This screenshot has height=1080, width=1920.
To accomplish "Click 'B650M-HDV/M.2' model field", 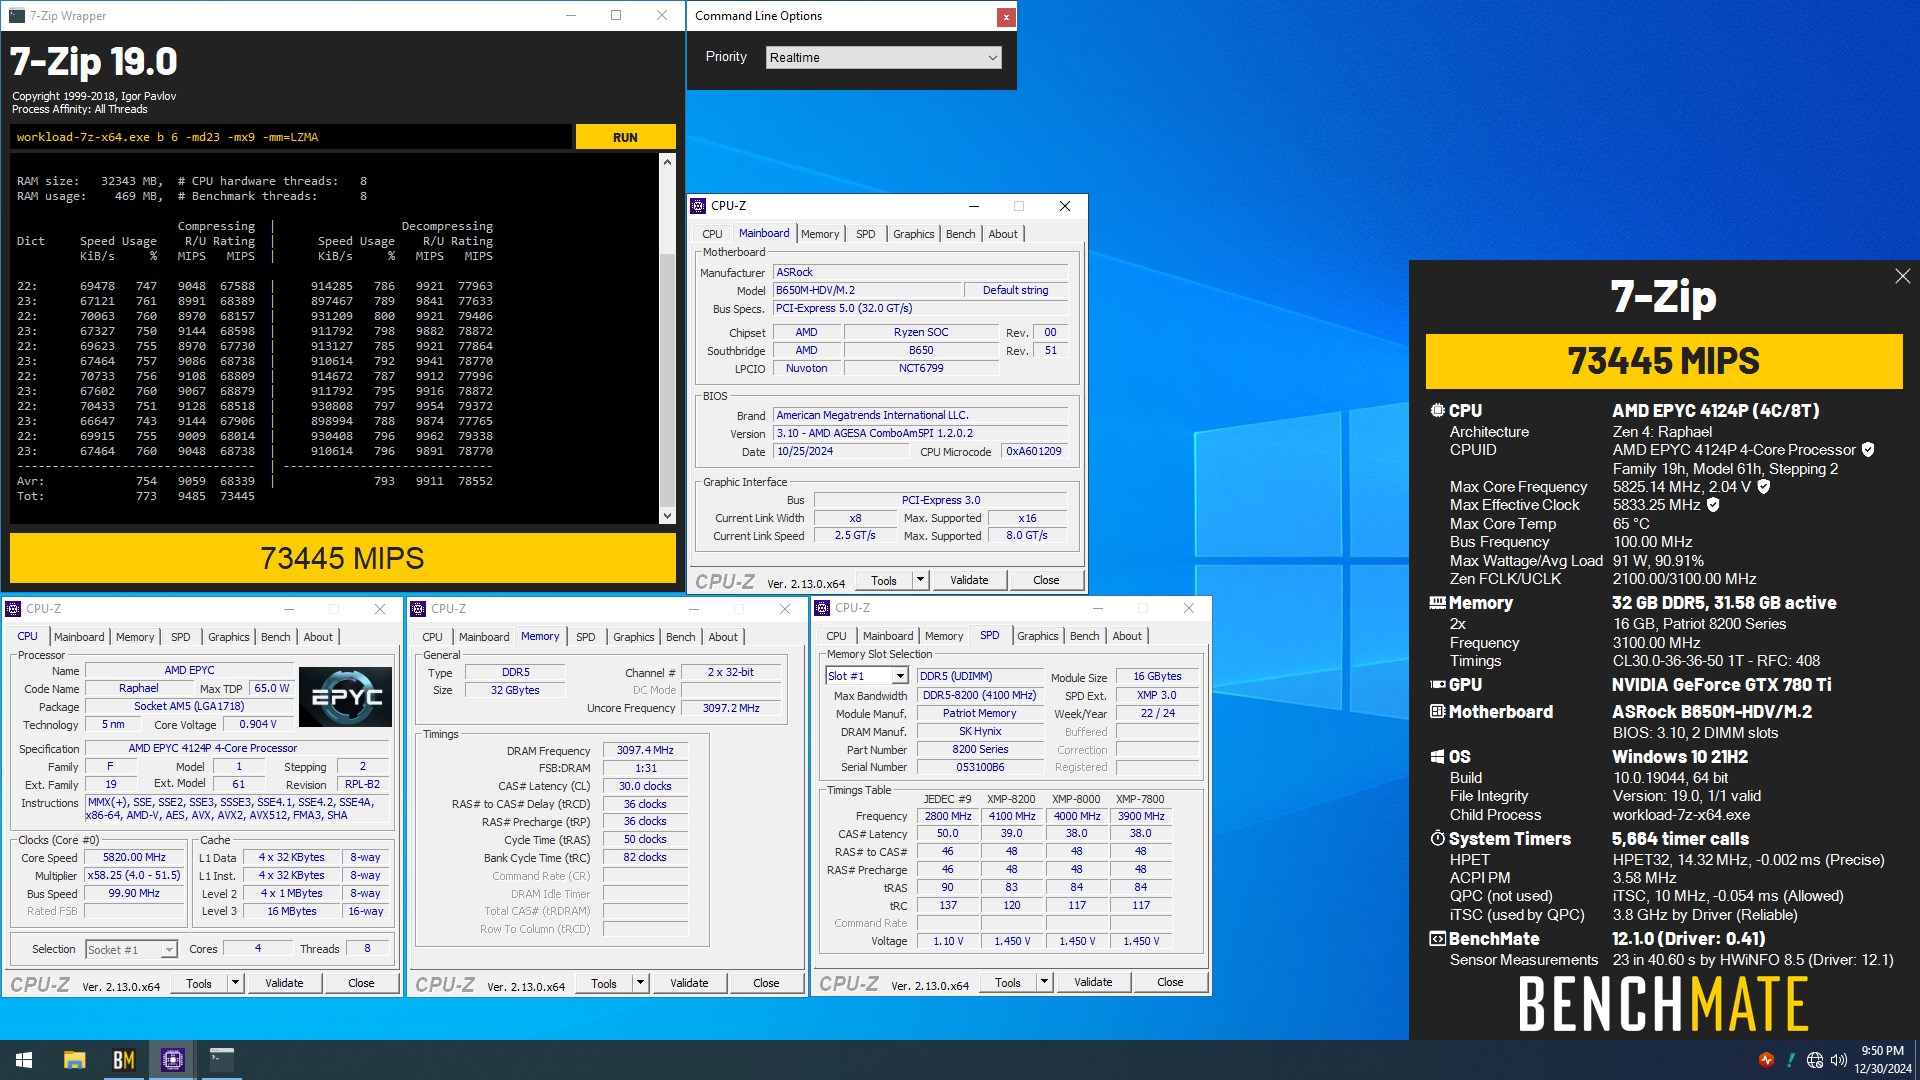I will click(x=867, y=290).
